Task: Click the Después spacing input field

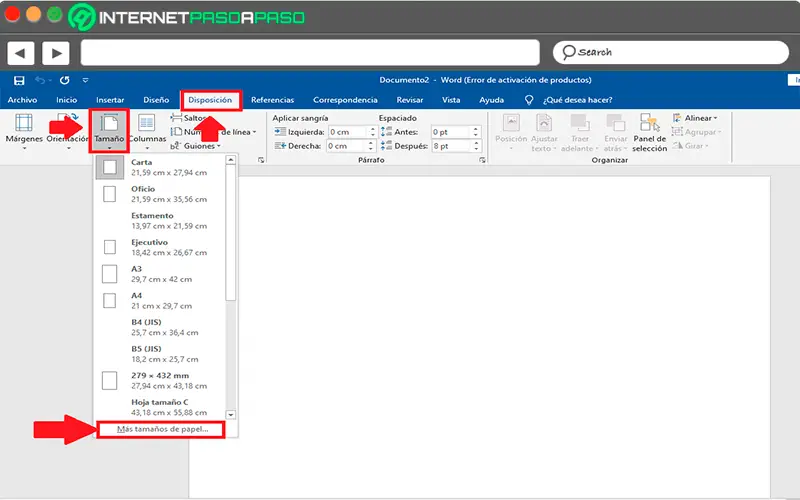Action: click(x=451, y=146)
